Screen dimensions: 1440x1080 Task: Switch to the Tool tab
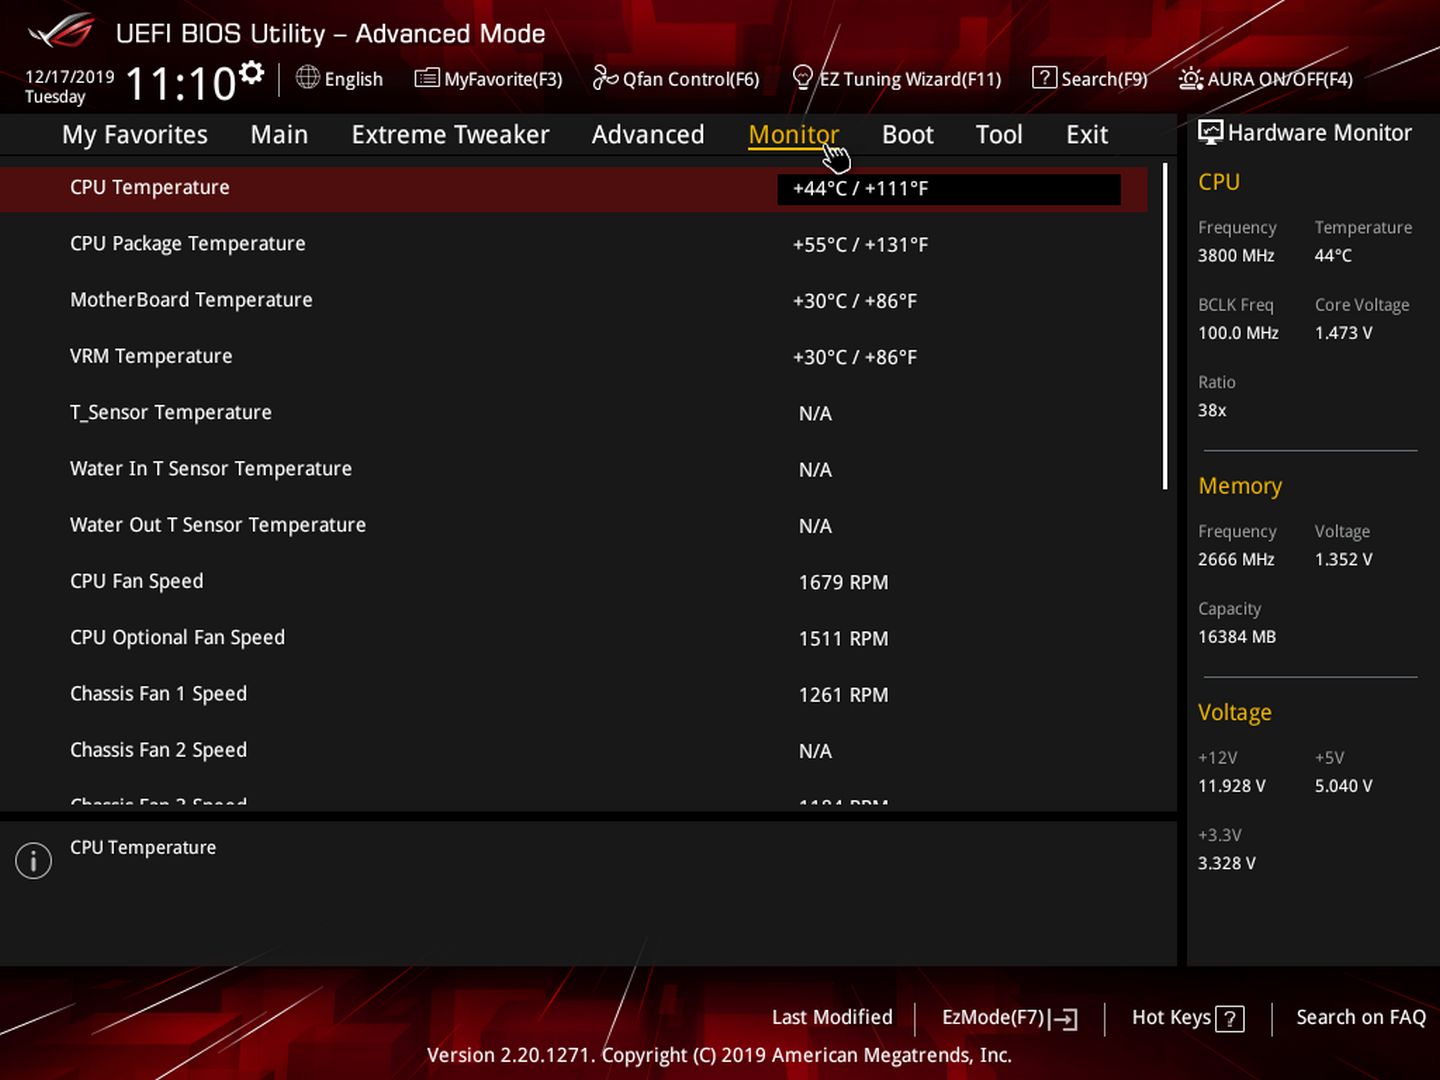[999, 134]
